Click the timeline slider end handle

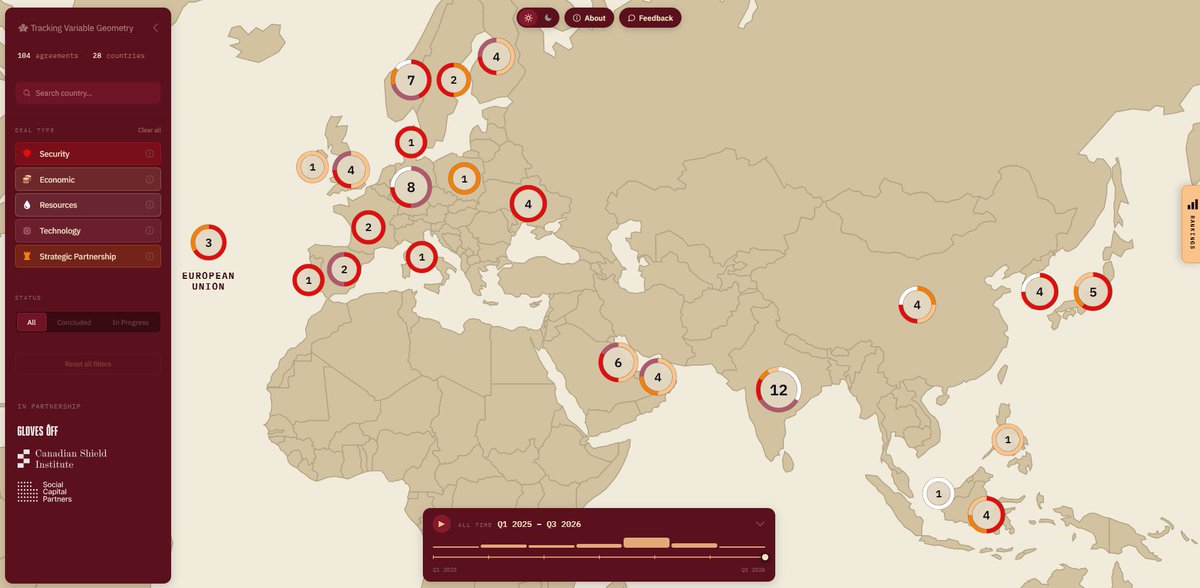pyautogui.click(x=765, y=557)
